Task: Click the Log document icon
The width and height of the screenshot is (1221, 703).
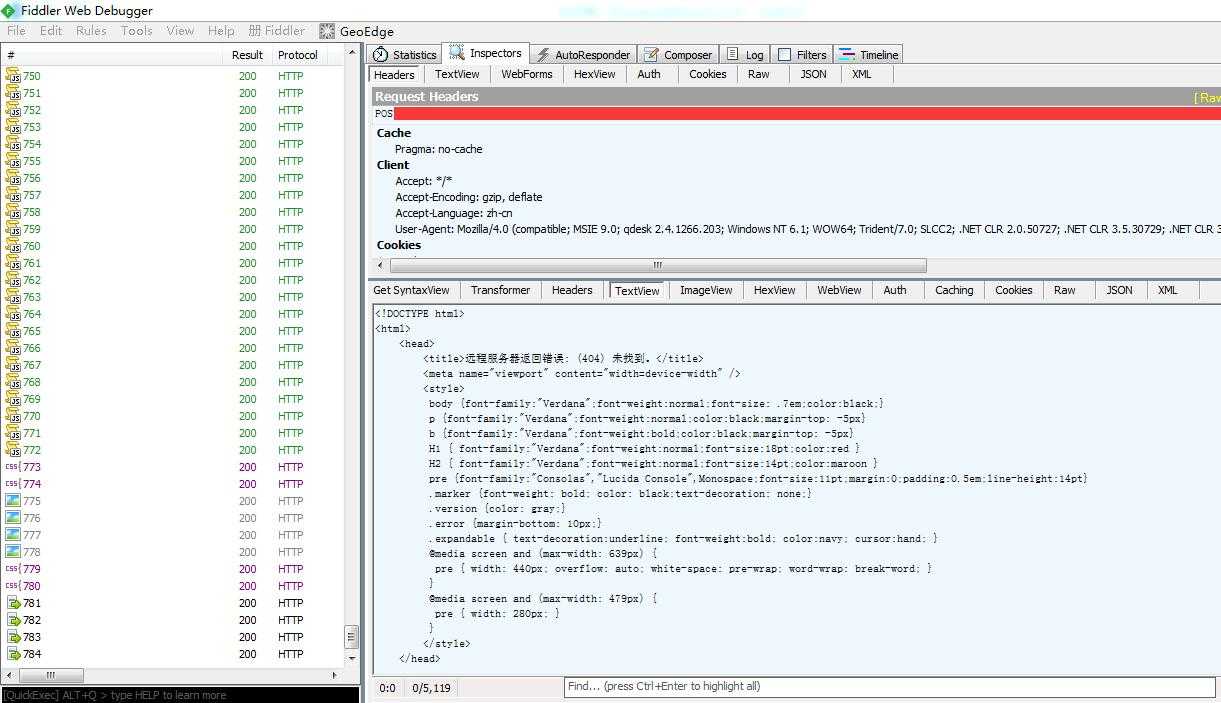Action: 733,54
